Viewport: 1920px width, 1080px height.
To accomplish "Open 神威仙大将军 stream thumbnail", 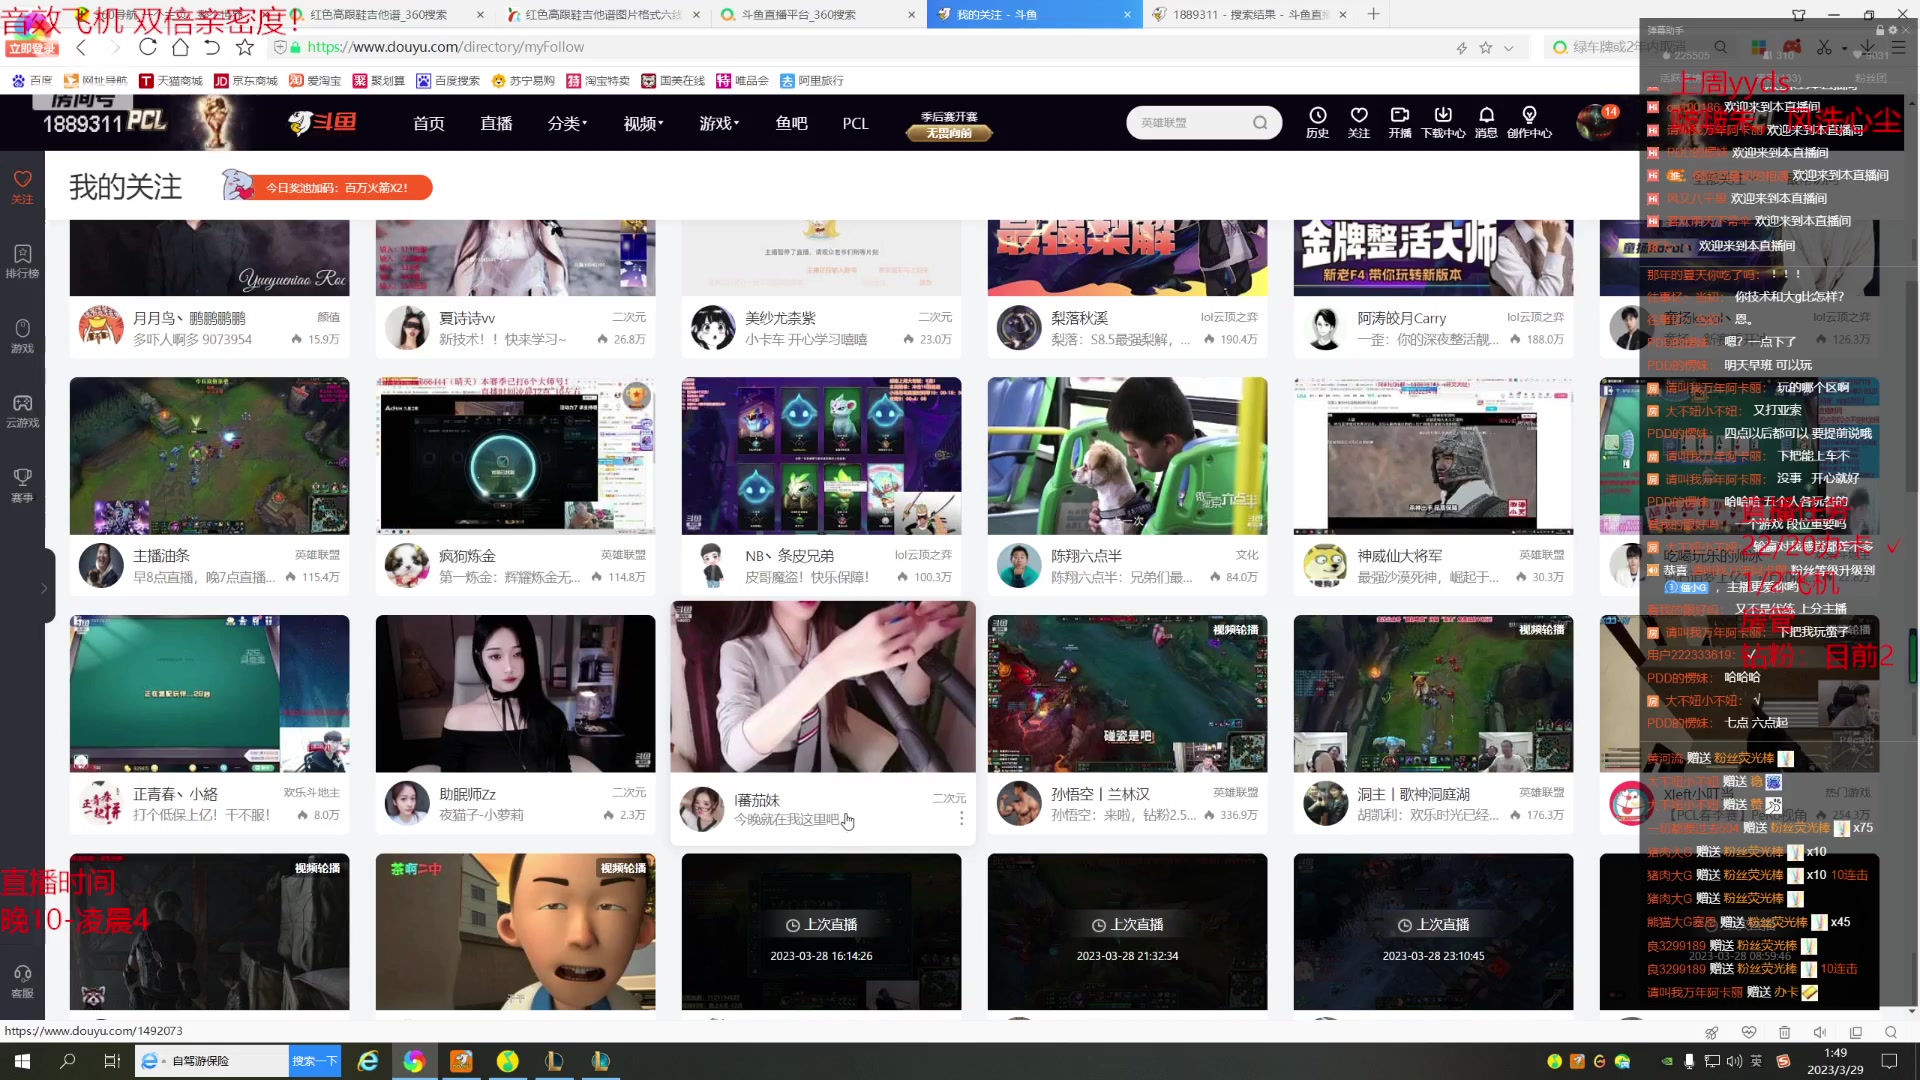I will tap(1433, 456).
